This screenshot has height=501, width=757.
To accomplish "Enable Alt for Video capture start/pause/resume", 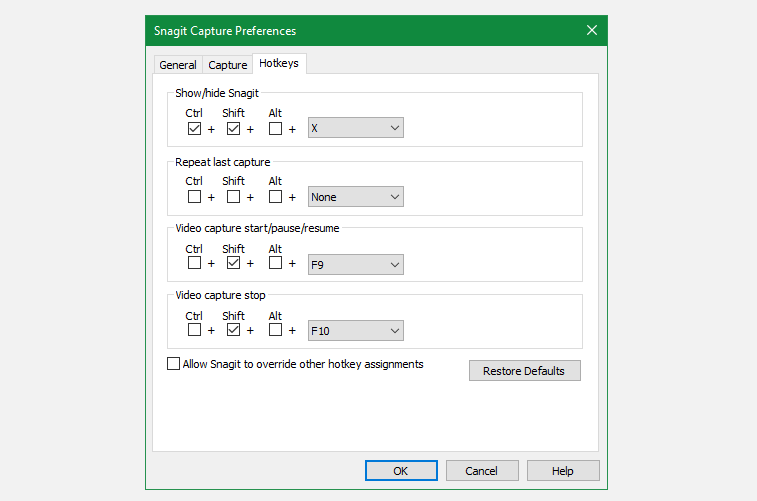I will click(x=275, y=263).
